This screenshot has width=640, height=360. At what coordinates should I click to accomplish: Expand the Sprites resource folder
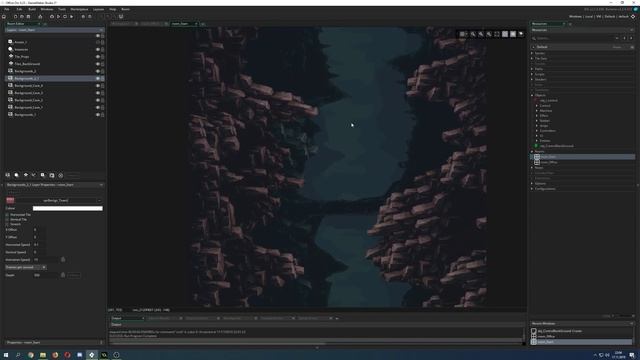[x=532, y=53]
